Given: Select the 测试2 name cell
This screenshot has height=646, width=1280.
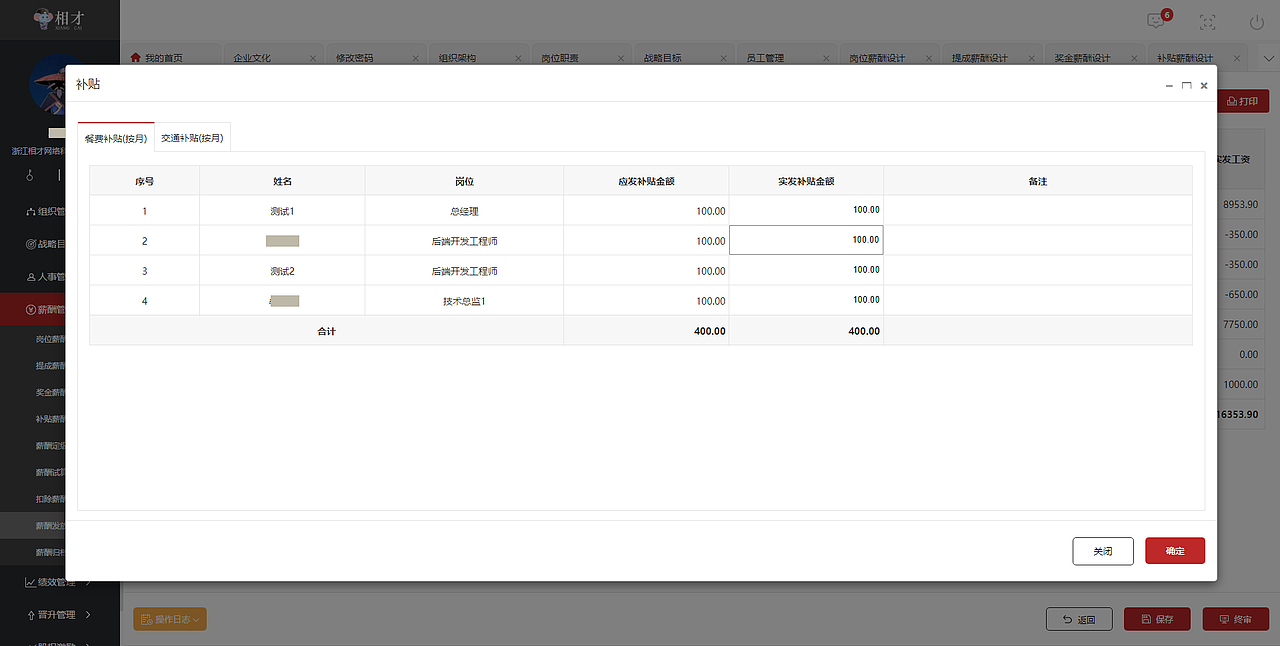Looking at the screenshot, I should 282,271.
